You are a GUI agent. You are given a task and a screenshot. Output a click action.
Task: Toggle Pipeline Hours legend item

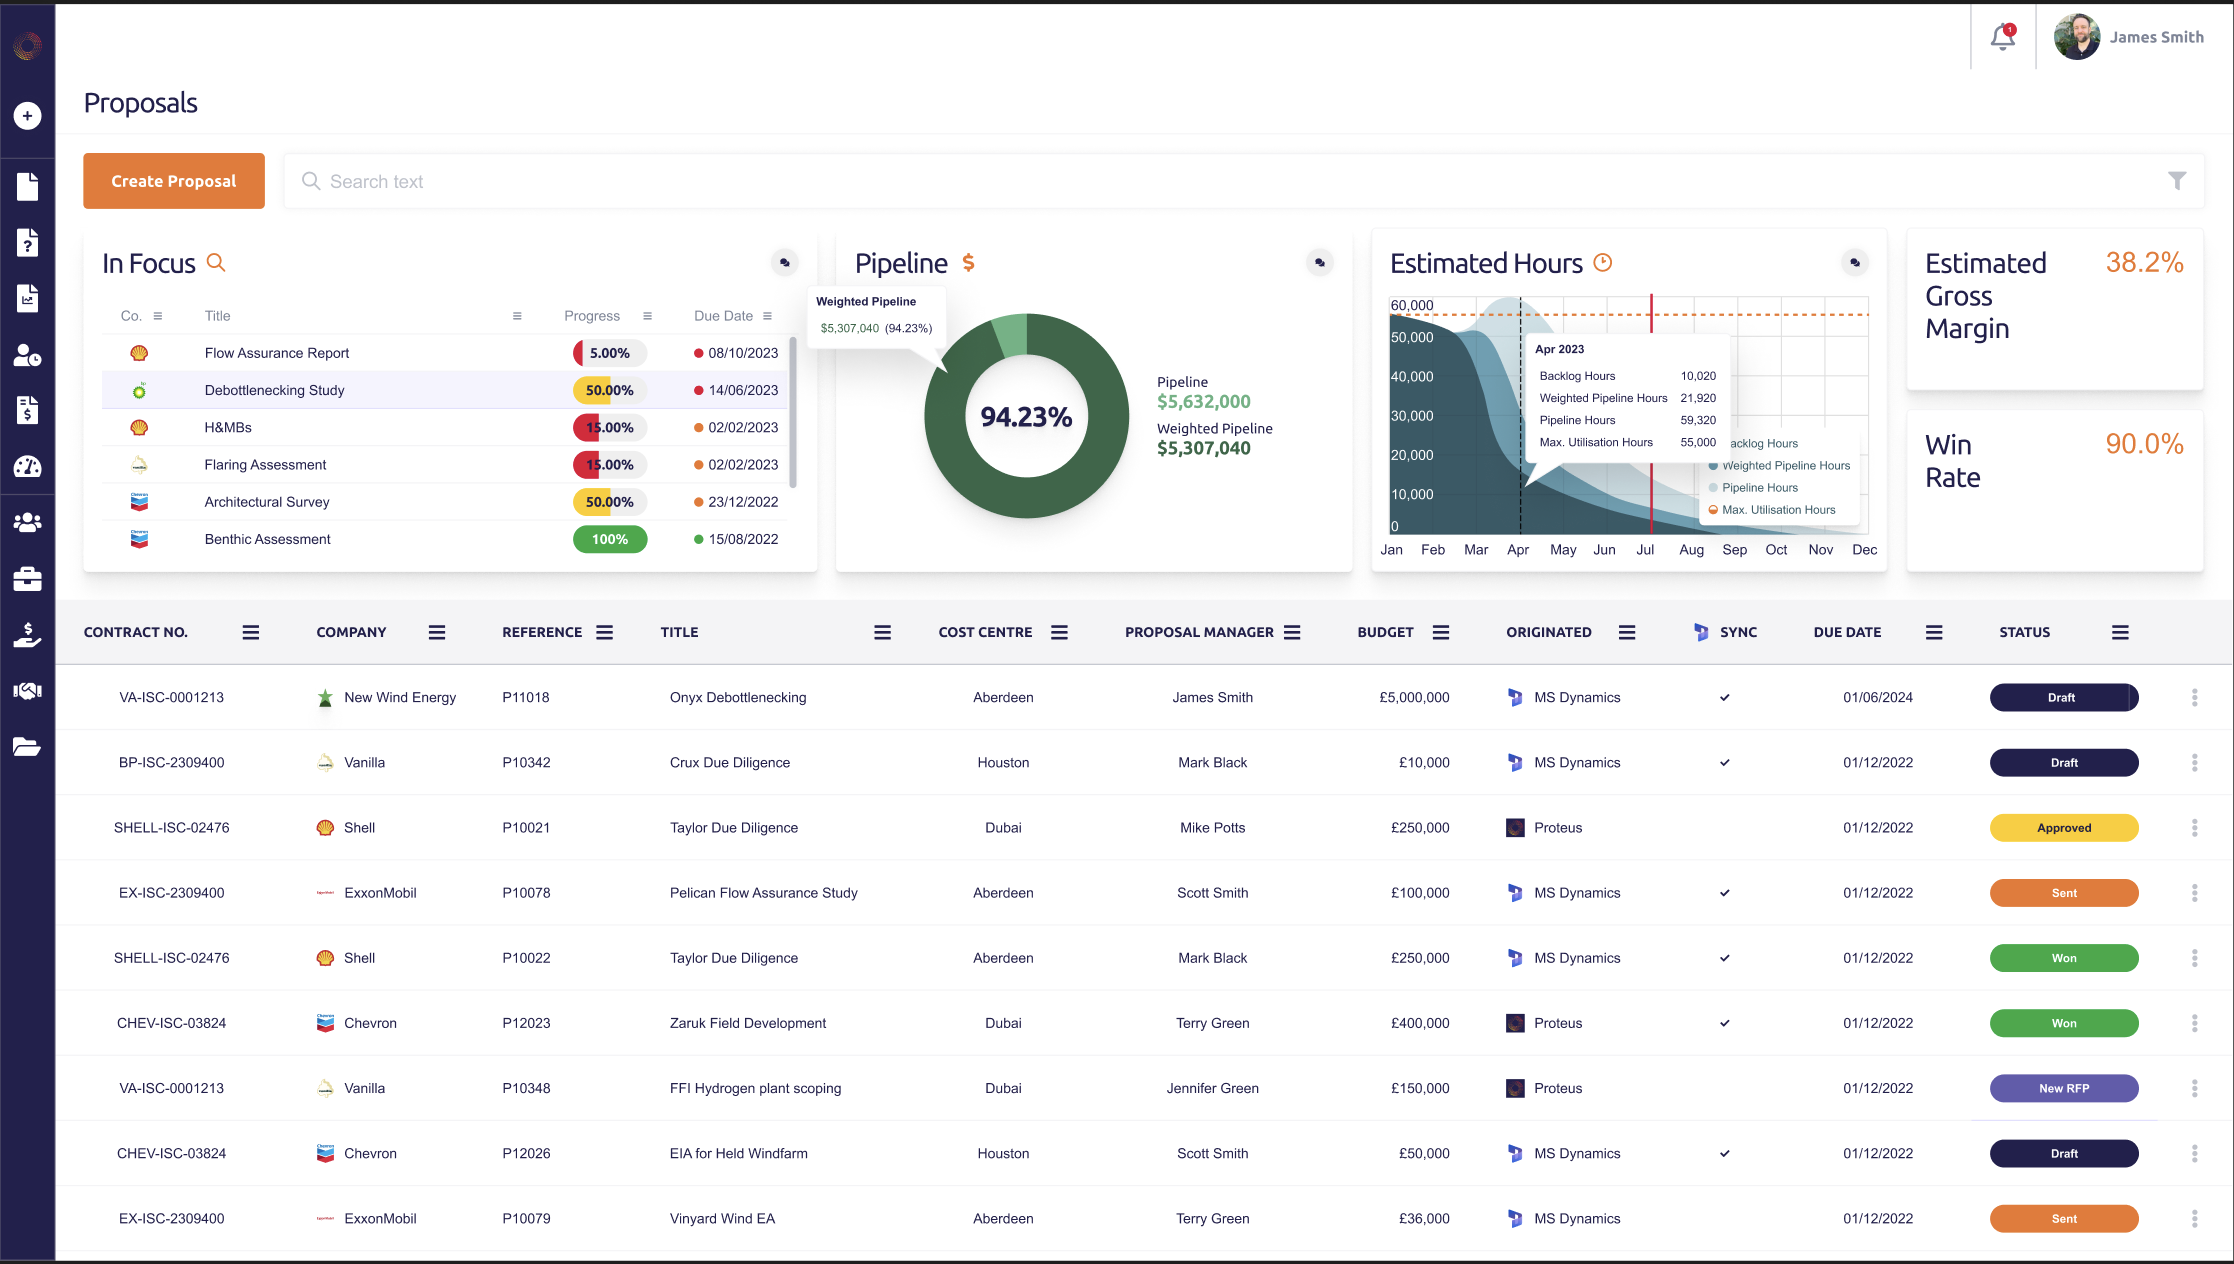tap(1753, 488)
